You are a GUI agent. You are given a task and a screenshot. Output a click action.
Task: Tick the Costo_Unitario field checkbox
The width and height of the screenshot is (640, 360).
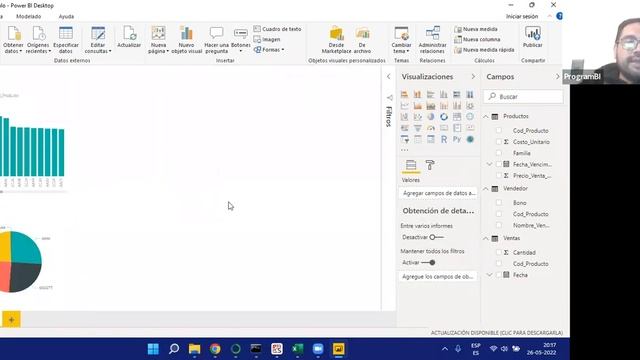click(499, 142)
